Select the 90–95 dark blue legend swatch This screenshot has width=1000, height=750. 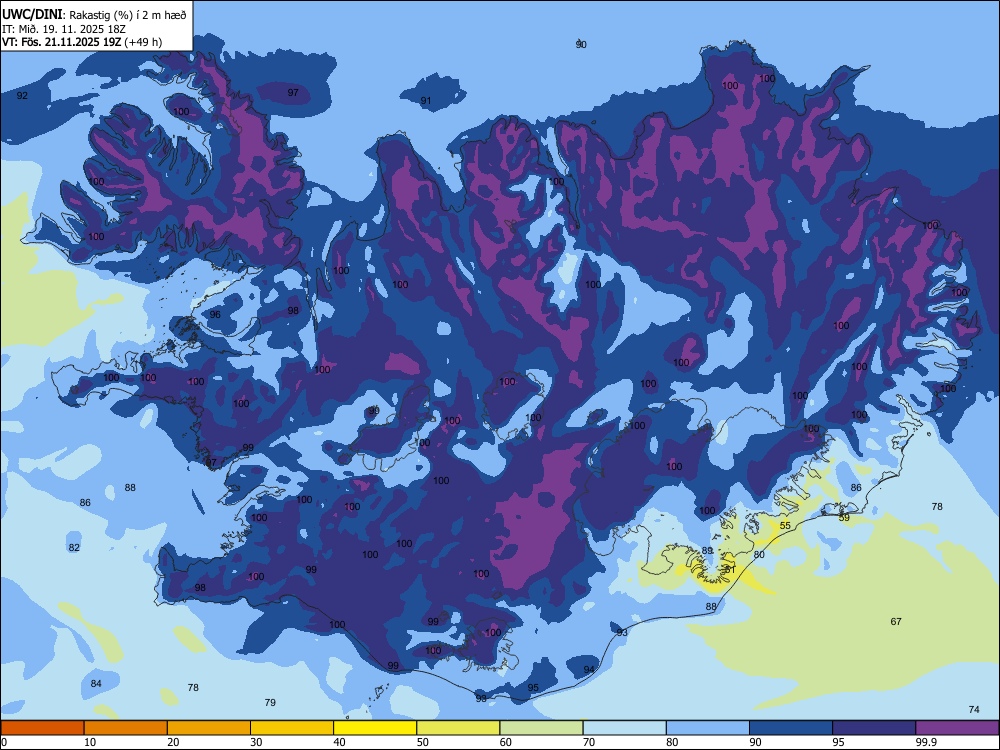coord(791,728)
